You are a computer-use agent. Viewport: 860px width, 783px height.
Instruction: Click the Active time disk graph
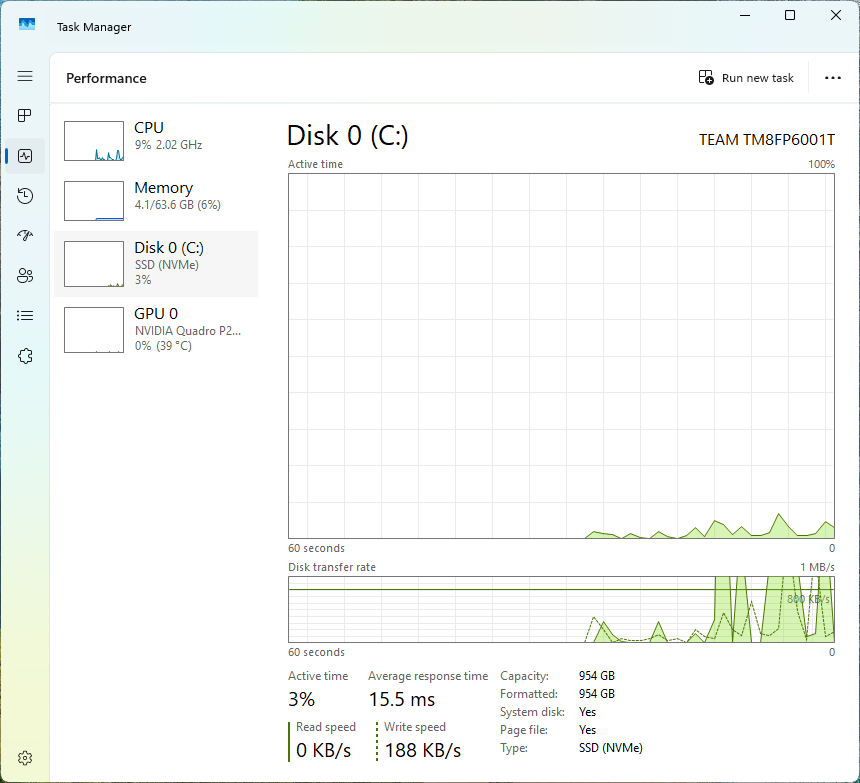[561, 356]
